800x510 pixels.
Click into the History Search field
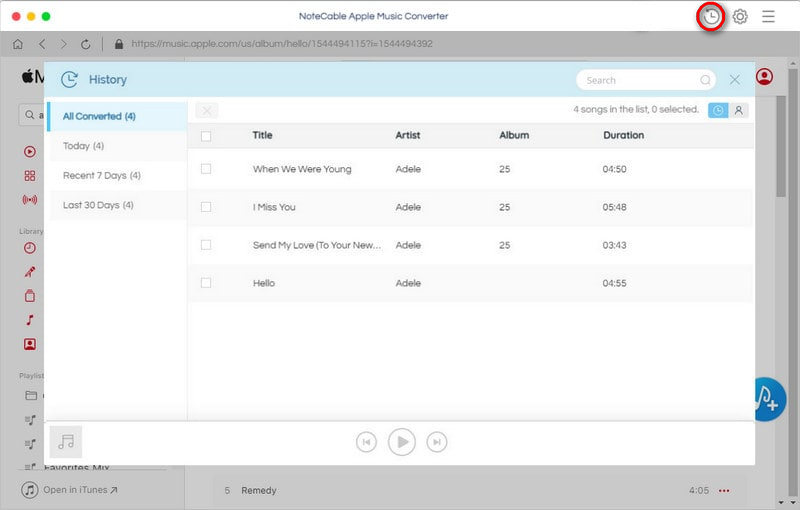pos(646,80)
